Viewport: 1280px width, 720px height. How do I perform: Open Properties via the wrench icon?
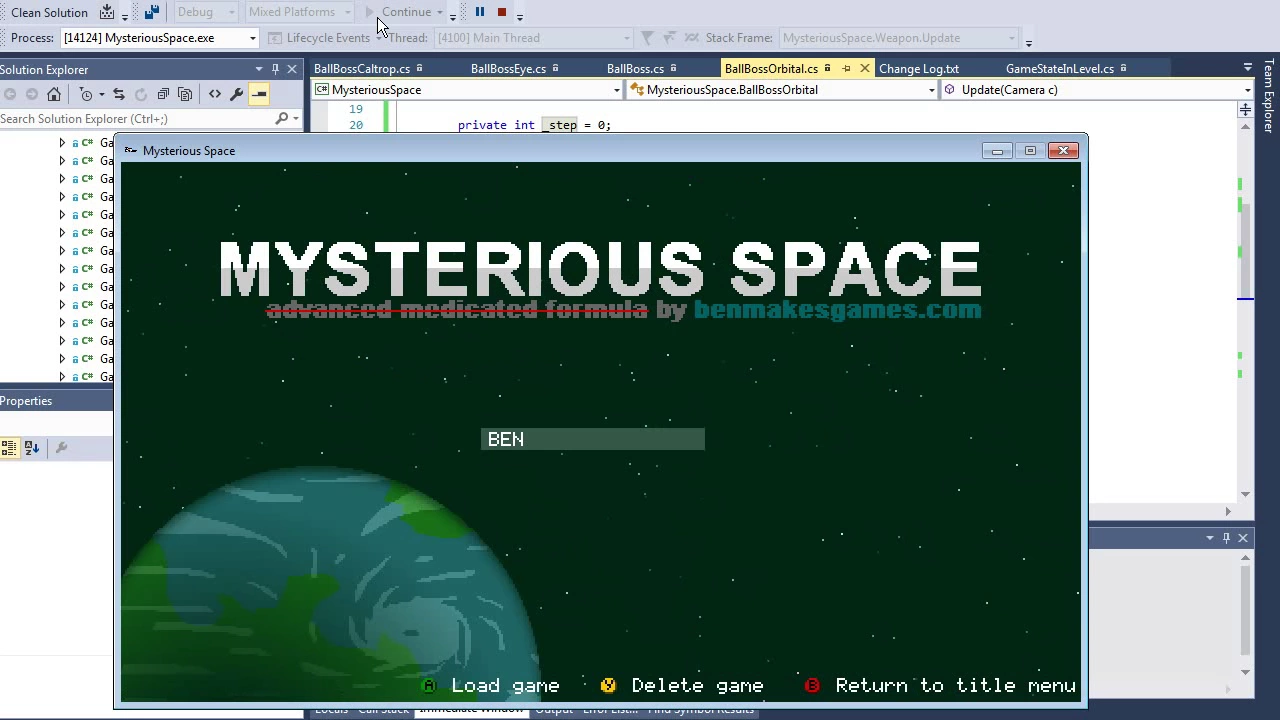tap(237, 94)
